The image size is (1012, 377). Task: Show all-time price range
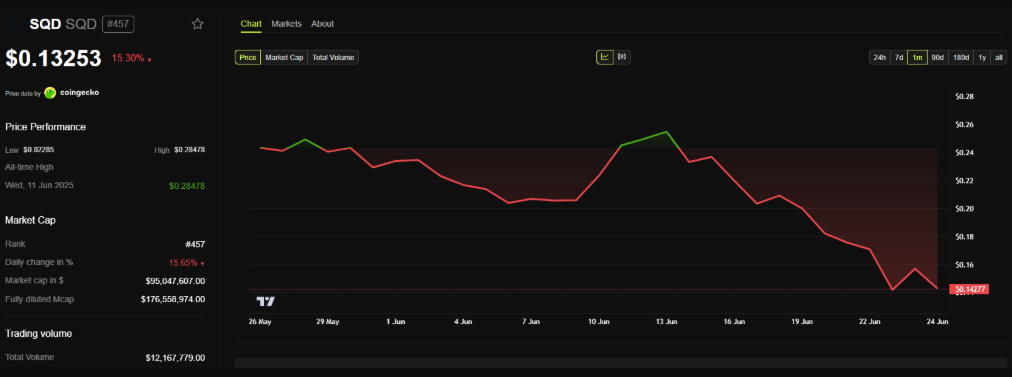(x=998, y=57)
